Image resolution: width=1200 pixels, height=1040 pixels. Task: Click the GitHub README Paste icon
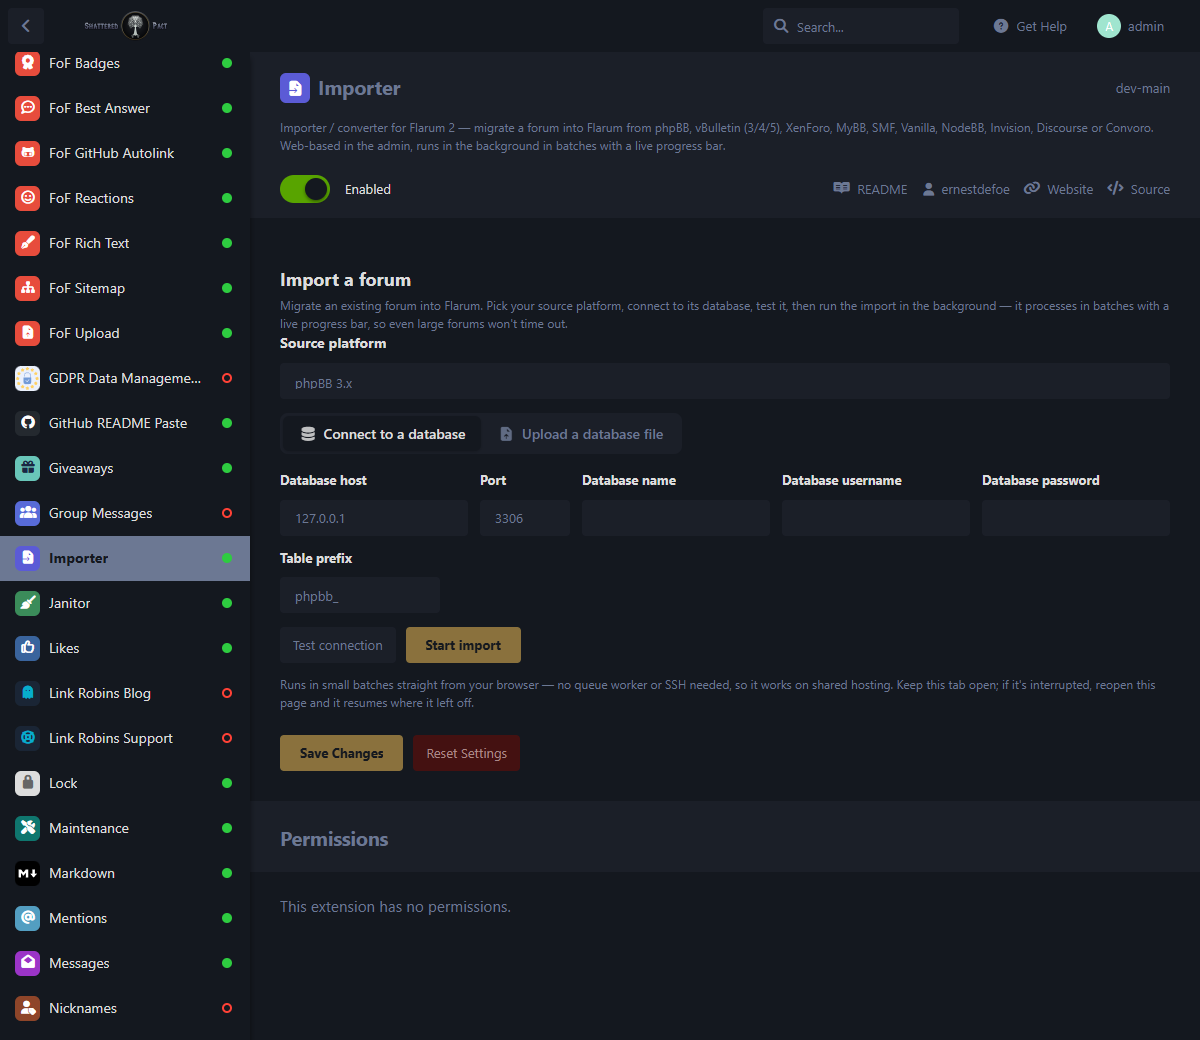click(28, 423)
